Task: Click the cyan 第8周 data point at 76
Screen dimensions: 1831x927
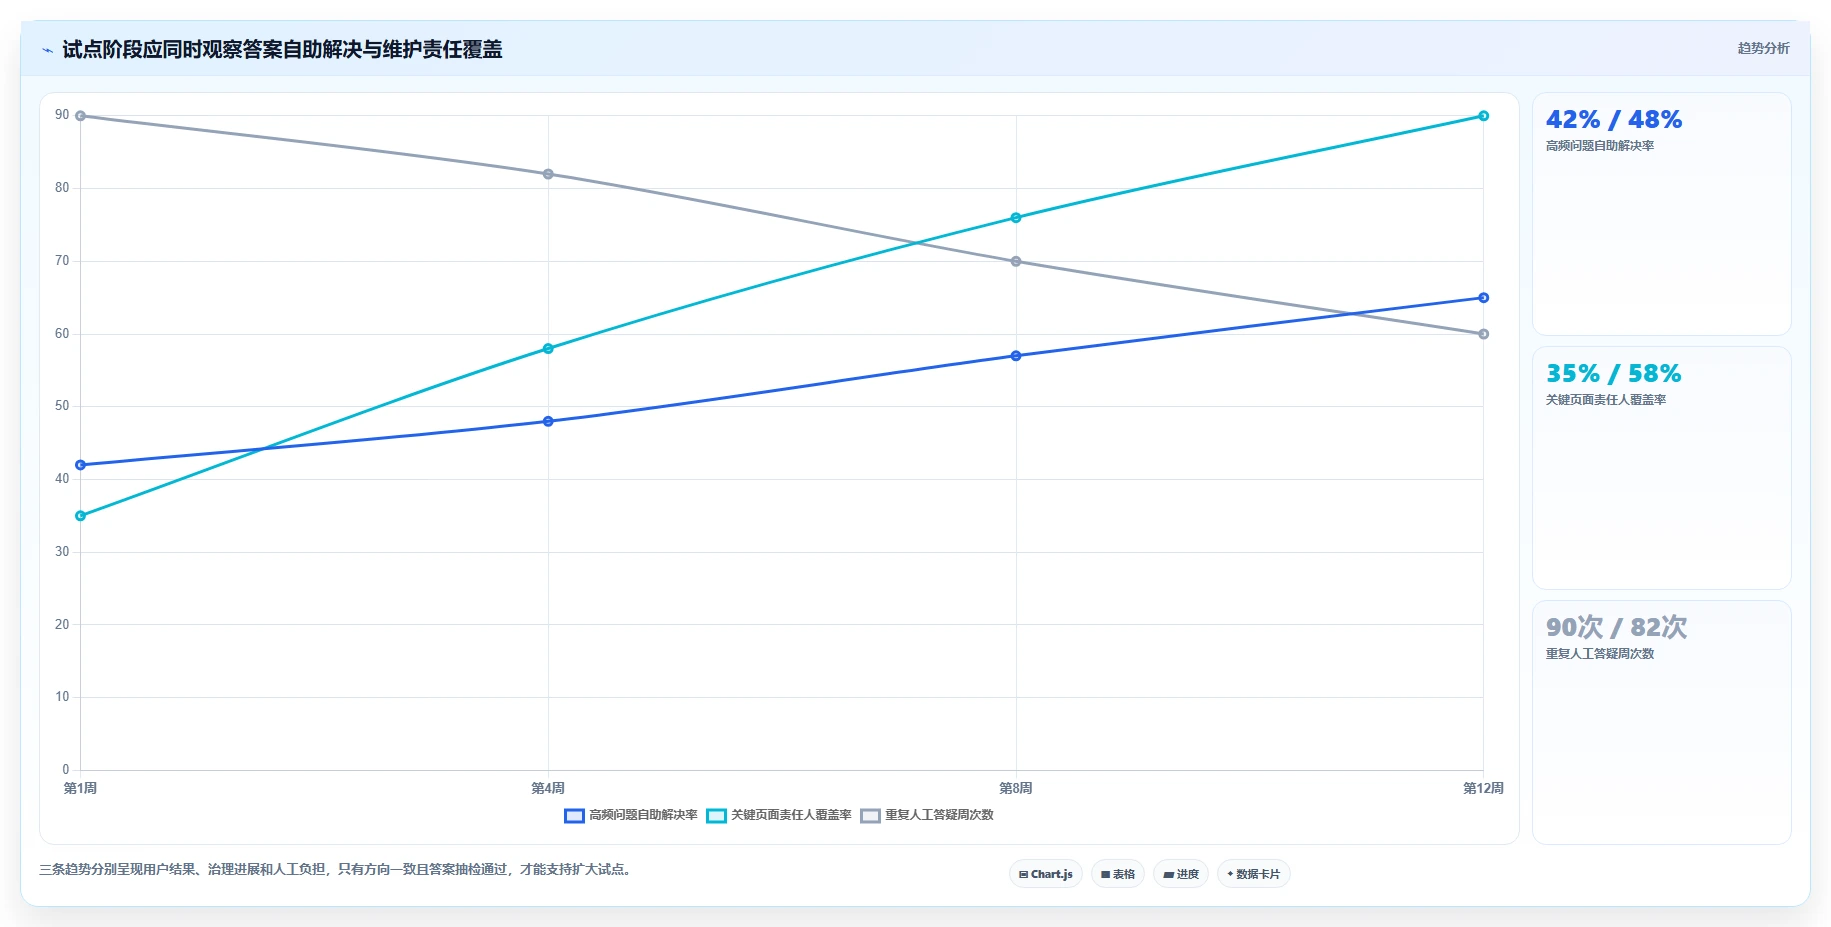Action: (1016, 218)
